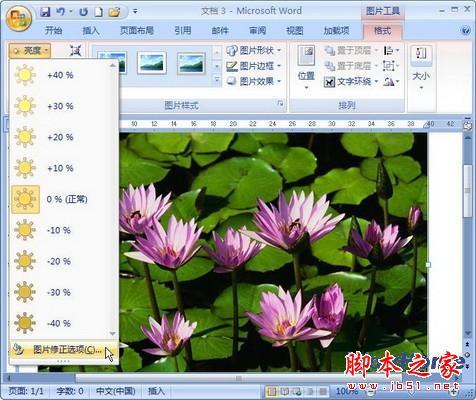Click 置于底层 send to back
Screen dimensions: 476x400
coord(352,66)
